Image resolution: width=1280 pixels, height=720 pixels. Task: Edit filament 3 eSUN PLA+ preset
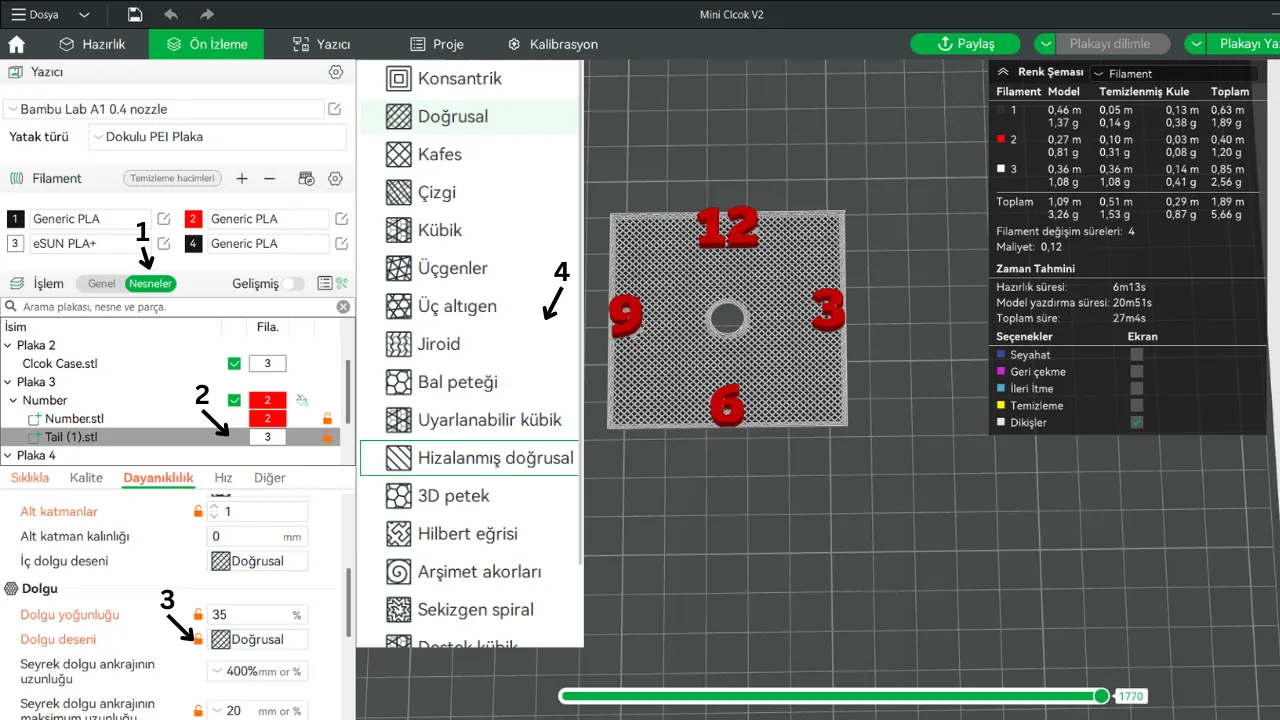click(x=164, y=244)
